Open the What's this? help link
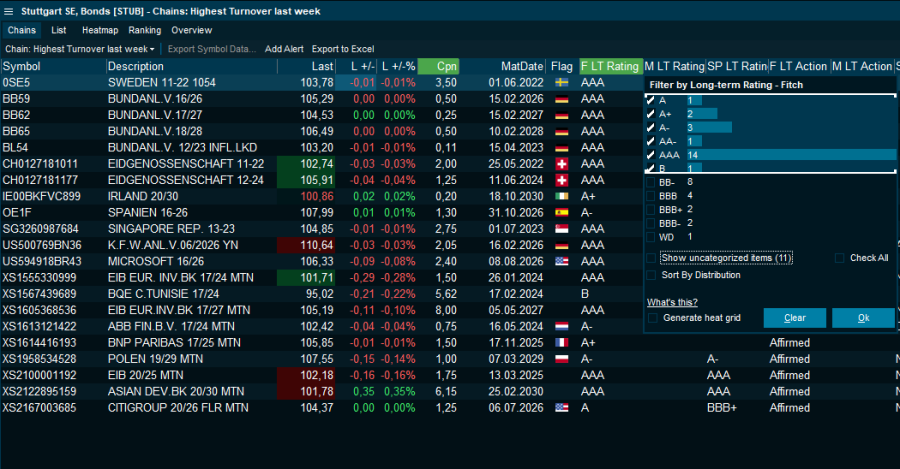The height and width of the screenshot is (469, 900). coord(672,302)
